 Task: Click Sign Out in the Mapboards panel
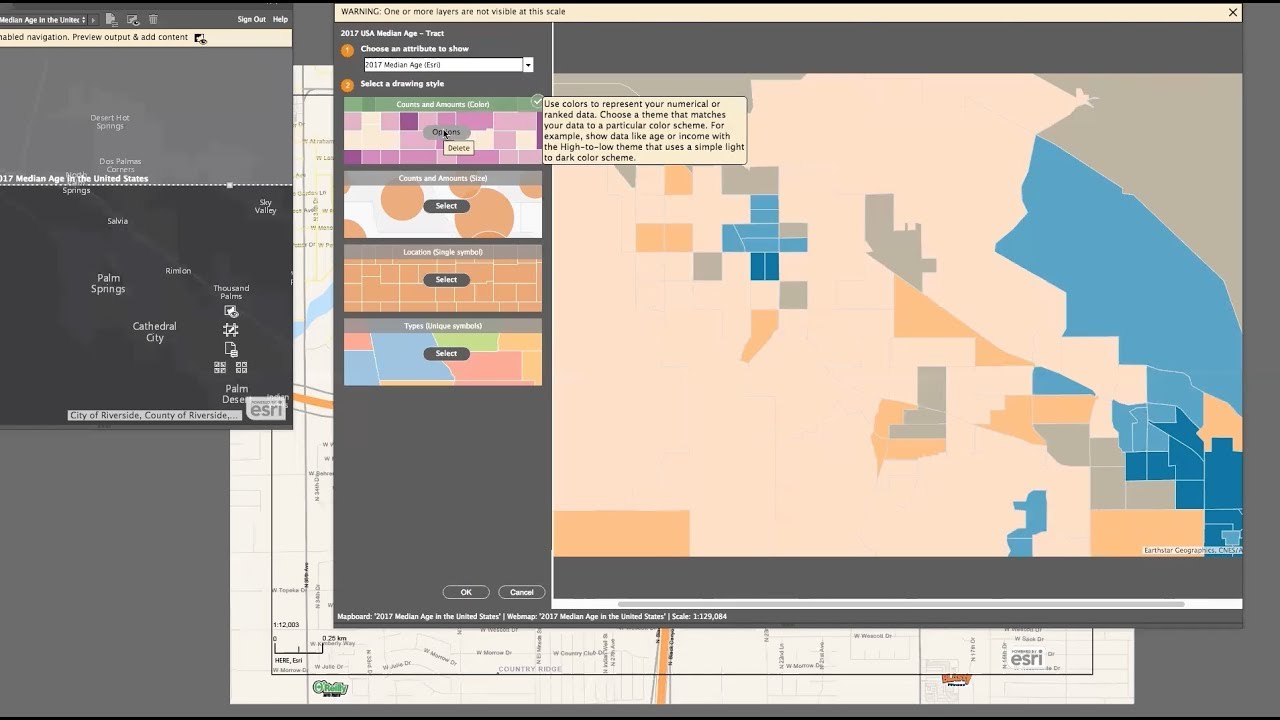click(x=252, y=19)
